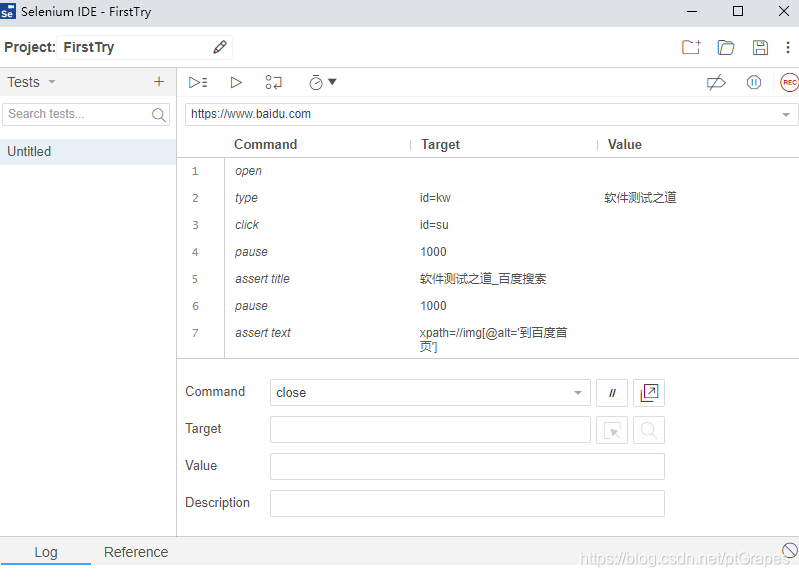Viewport: 799px width, 577px height.
Task: Open the three-dot more options menu
Action: 788,47
